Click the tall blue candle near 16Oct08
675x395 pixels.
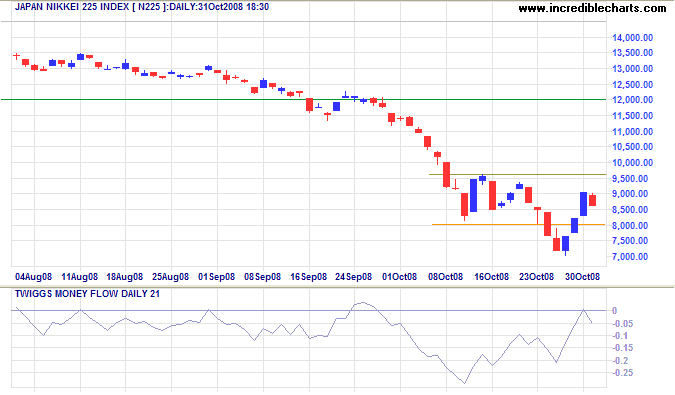(474, 195)
